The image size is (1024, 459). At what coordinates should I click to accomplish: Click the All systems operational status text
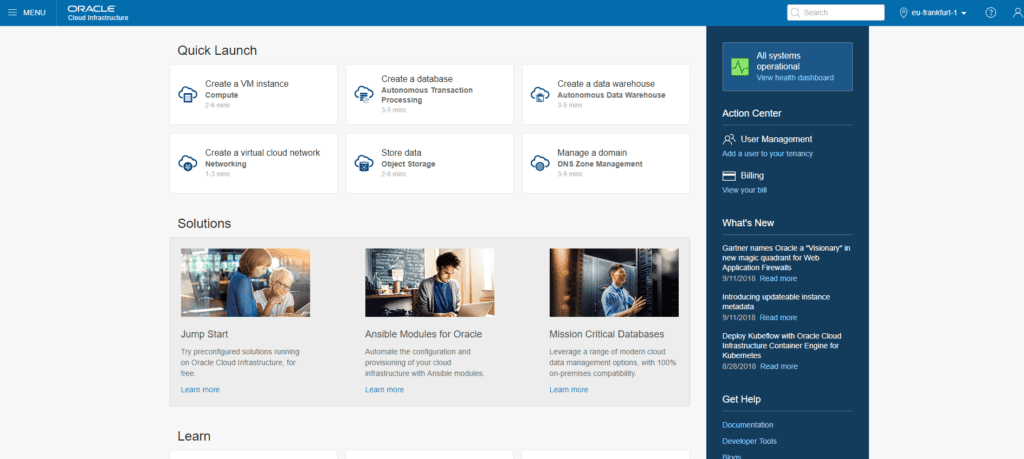(778, 61)
